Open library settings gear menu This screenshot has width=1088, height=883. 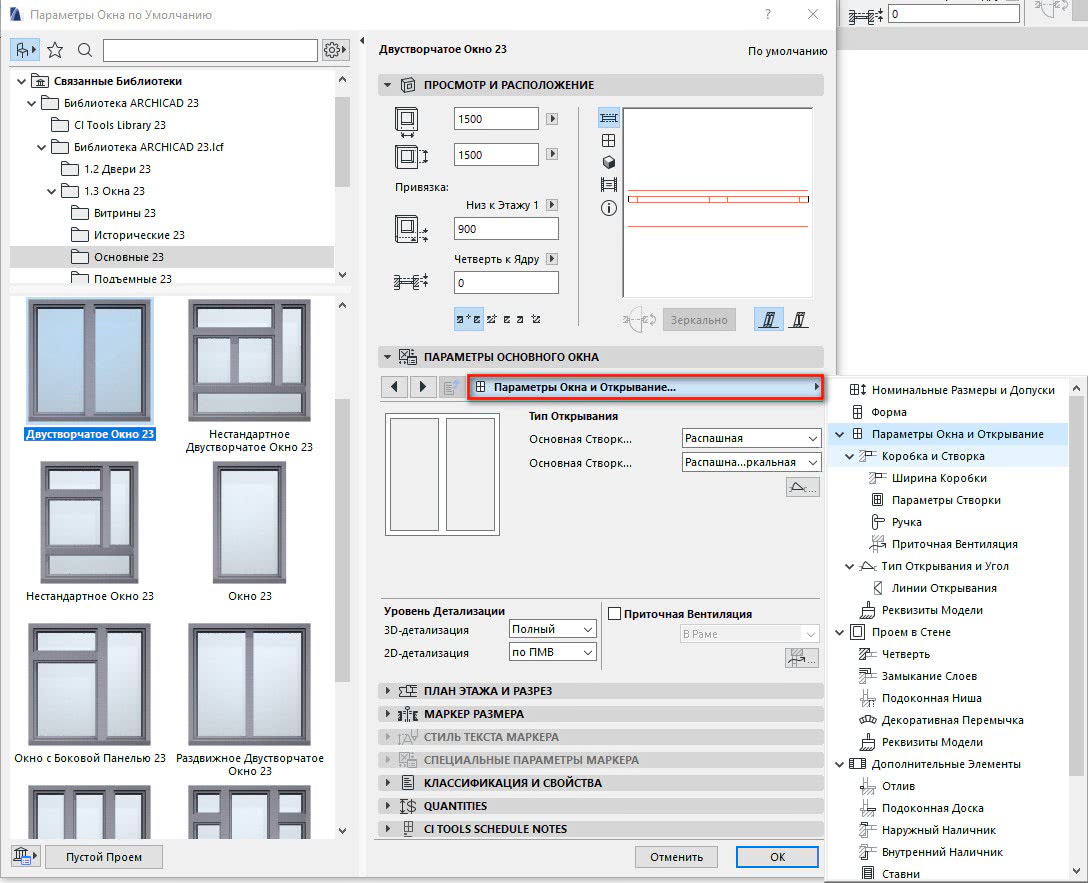tap(335, 50)
